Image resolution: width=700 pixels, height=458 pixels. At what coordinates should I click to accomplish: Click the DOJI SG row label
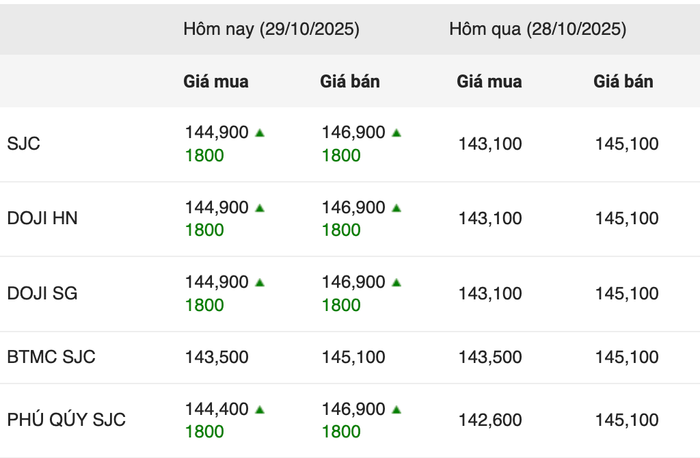click(42, 294)
